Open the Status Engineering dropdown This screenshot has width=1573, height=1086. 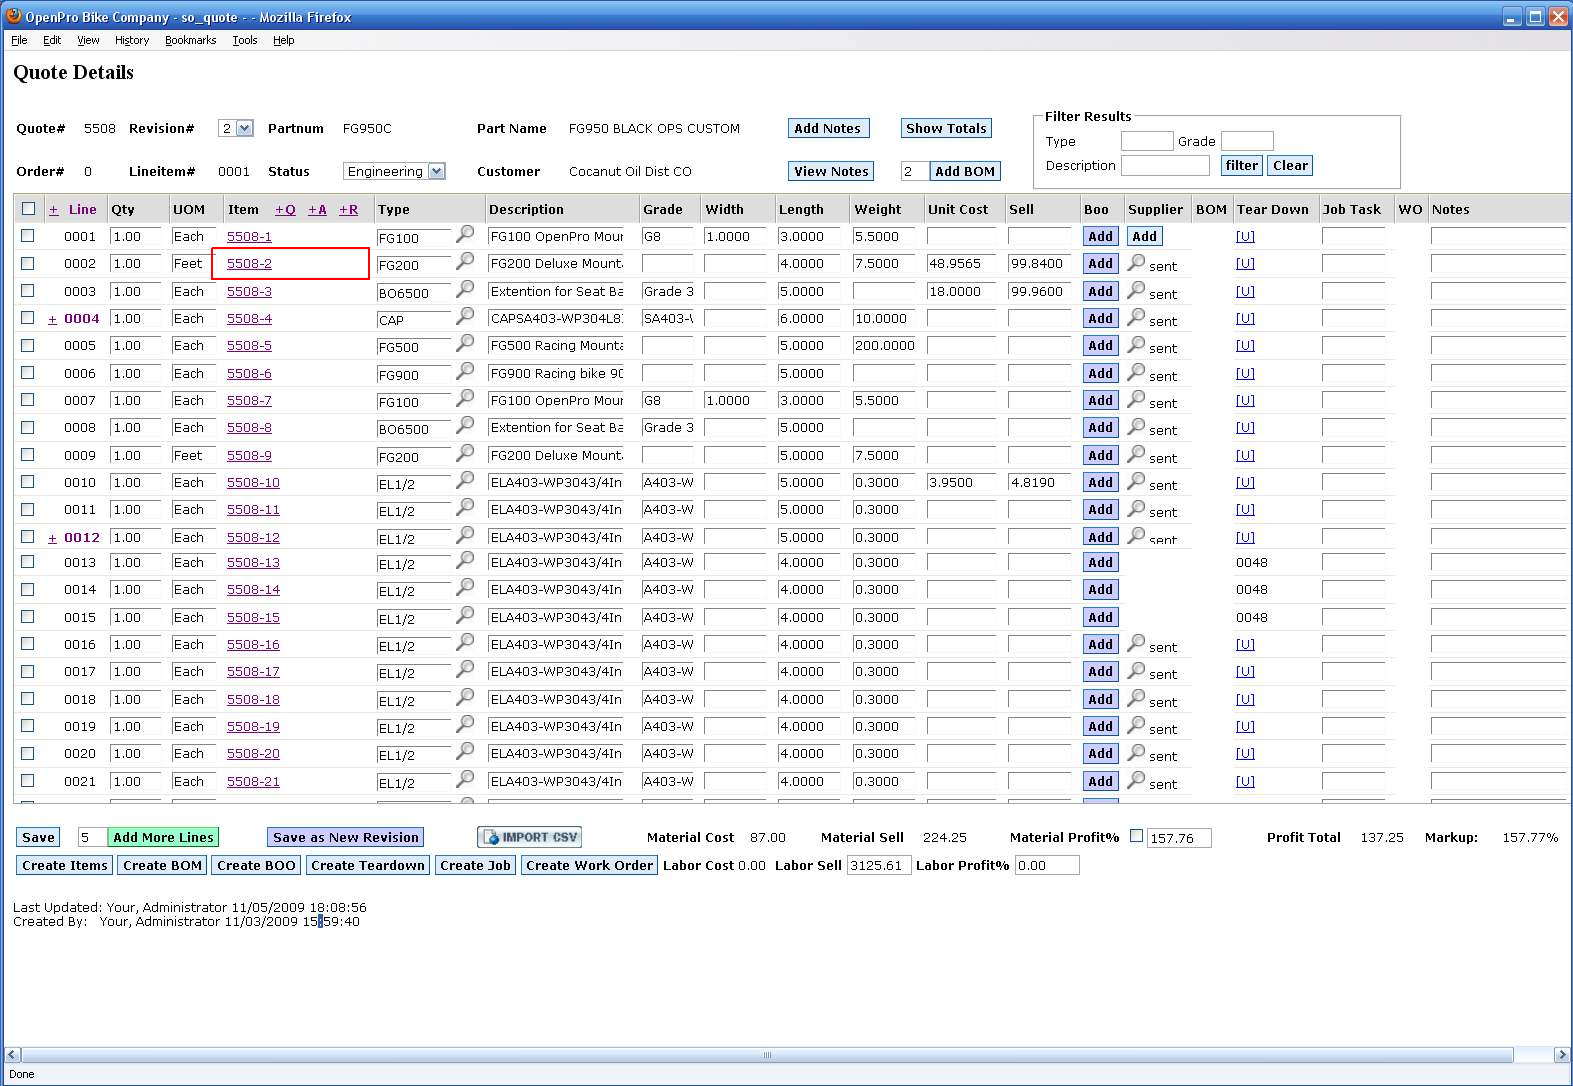[394, 171]
